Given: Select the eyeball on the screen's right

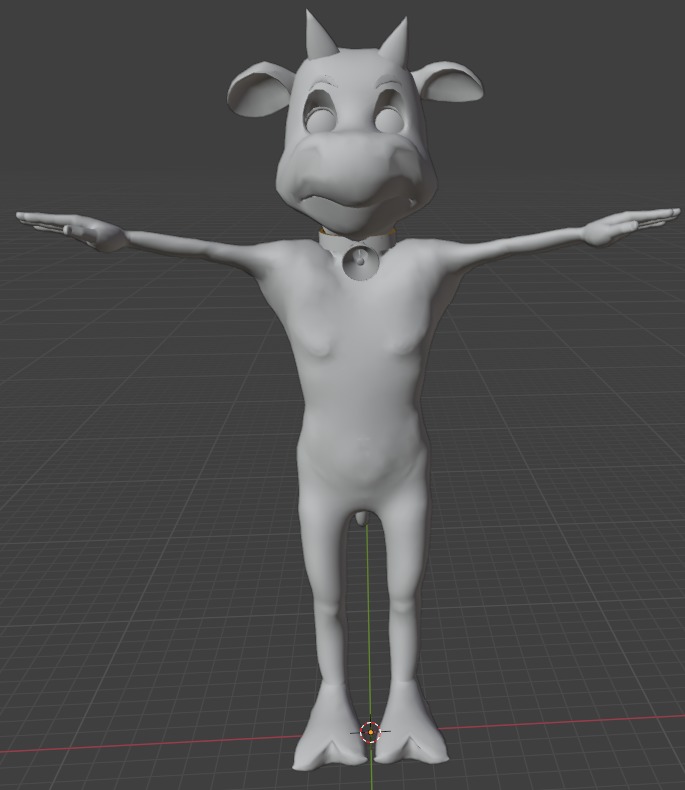Looking at the screenshot, I should click(387, 120).
